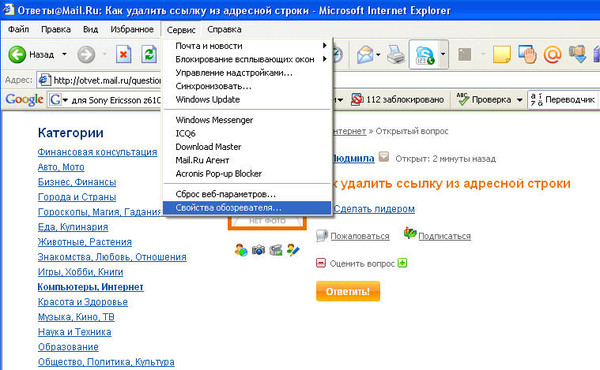Expand Почта и новости submenu
Screen dimensions: 600x370
click(247, 46)
